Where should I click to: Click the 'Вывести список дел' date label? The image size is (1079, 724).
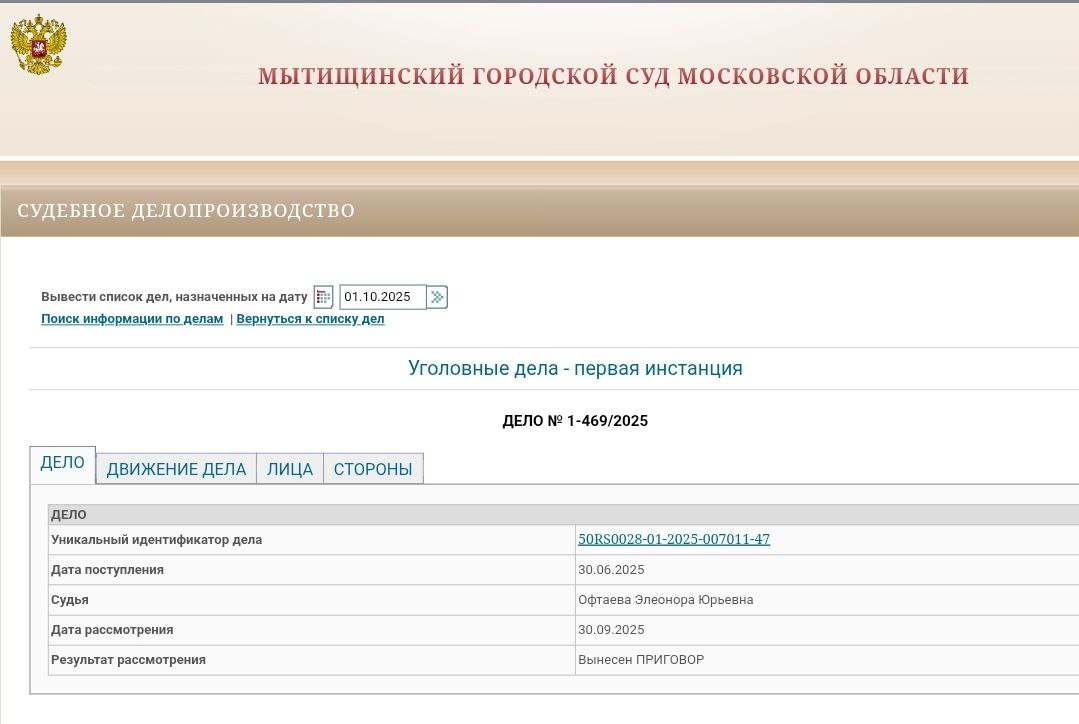coord(174,297)
